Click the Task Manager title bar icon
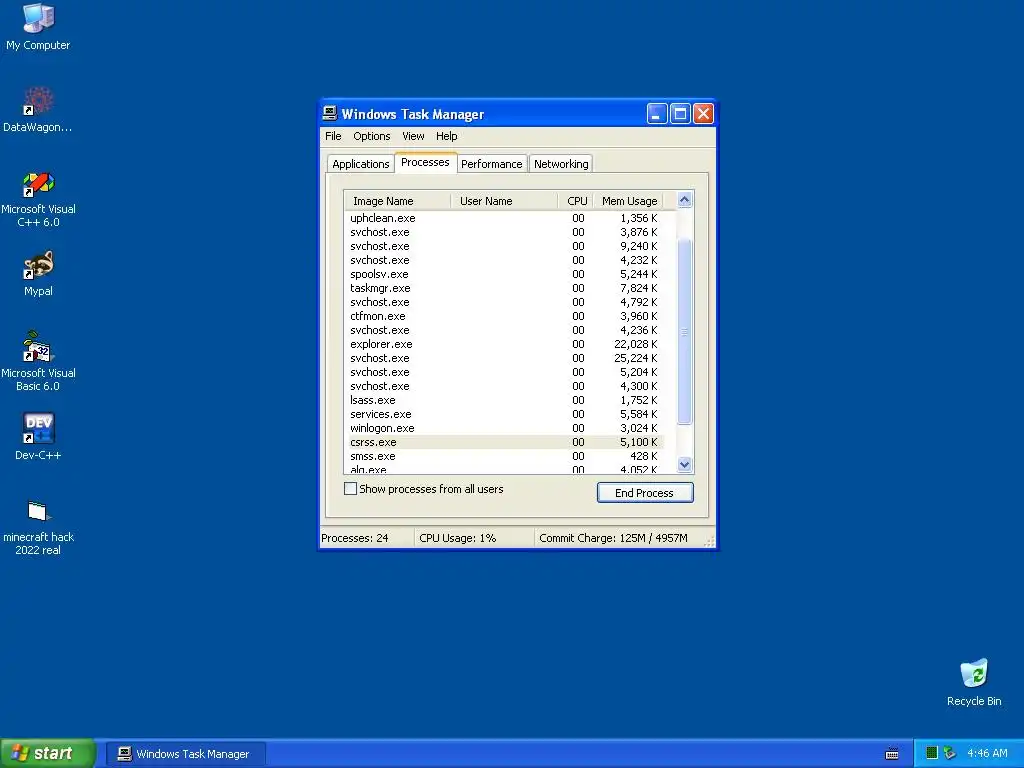Screen dimensions: 1024x768 click(330, 113)
